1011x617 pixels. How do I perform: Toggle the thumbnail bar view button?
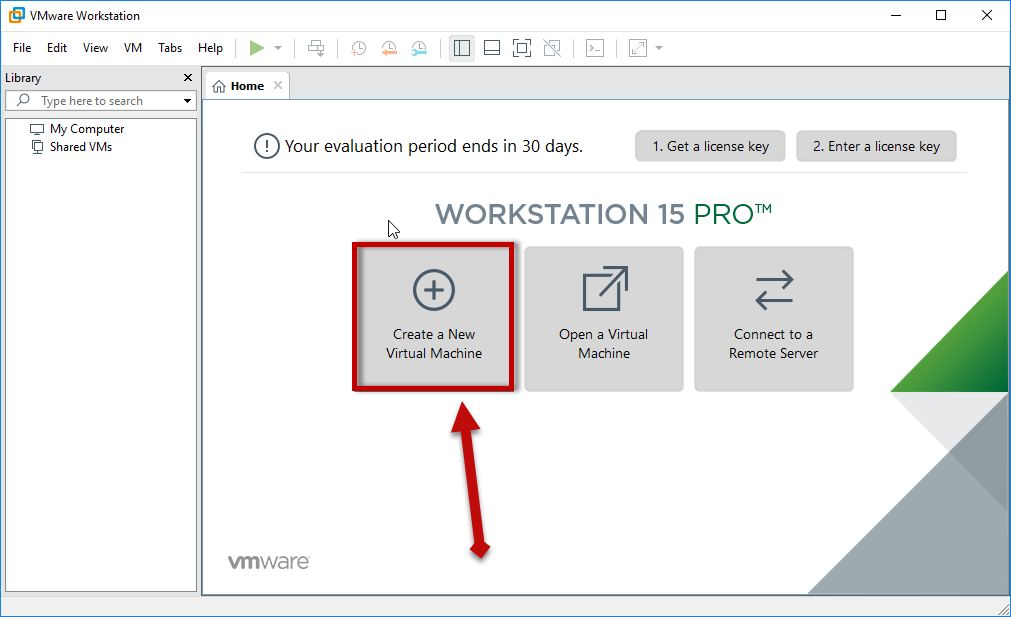point(491,48)
